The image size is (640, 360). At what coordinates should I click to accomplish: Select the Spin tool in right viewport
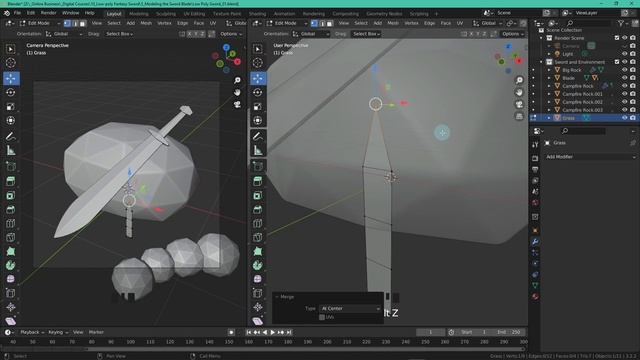tap(258, 265)
